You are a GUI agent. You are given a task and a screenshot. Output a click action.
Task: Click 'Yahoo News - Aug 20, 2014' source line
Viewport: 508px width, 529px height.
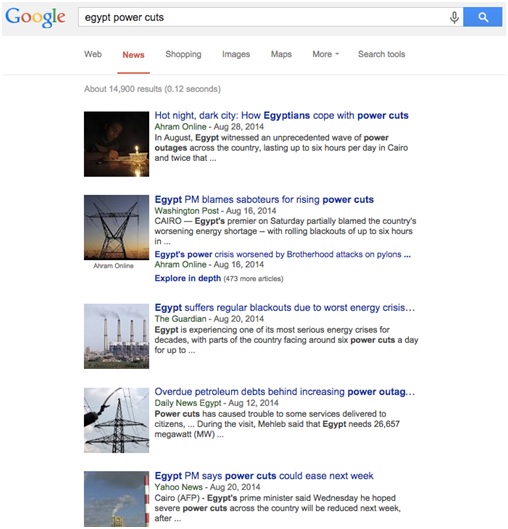pyautogui.click(x=207, y=487)
